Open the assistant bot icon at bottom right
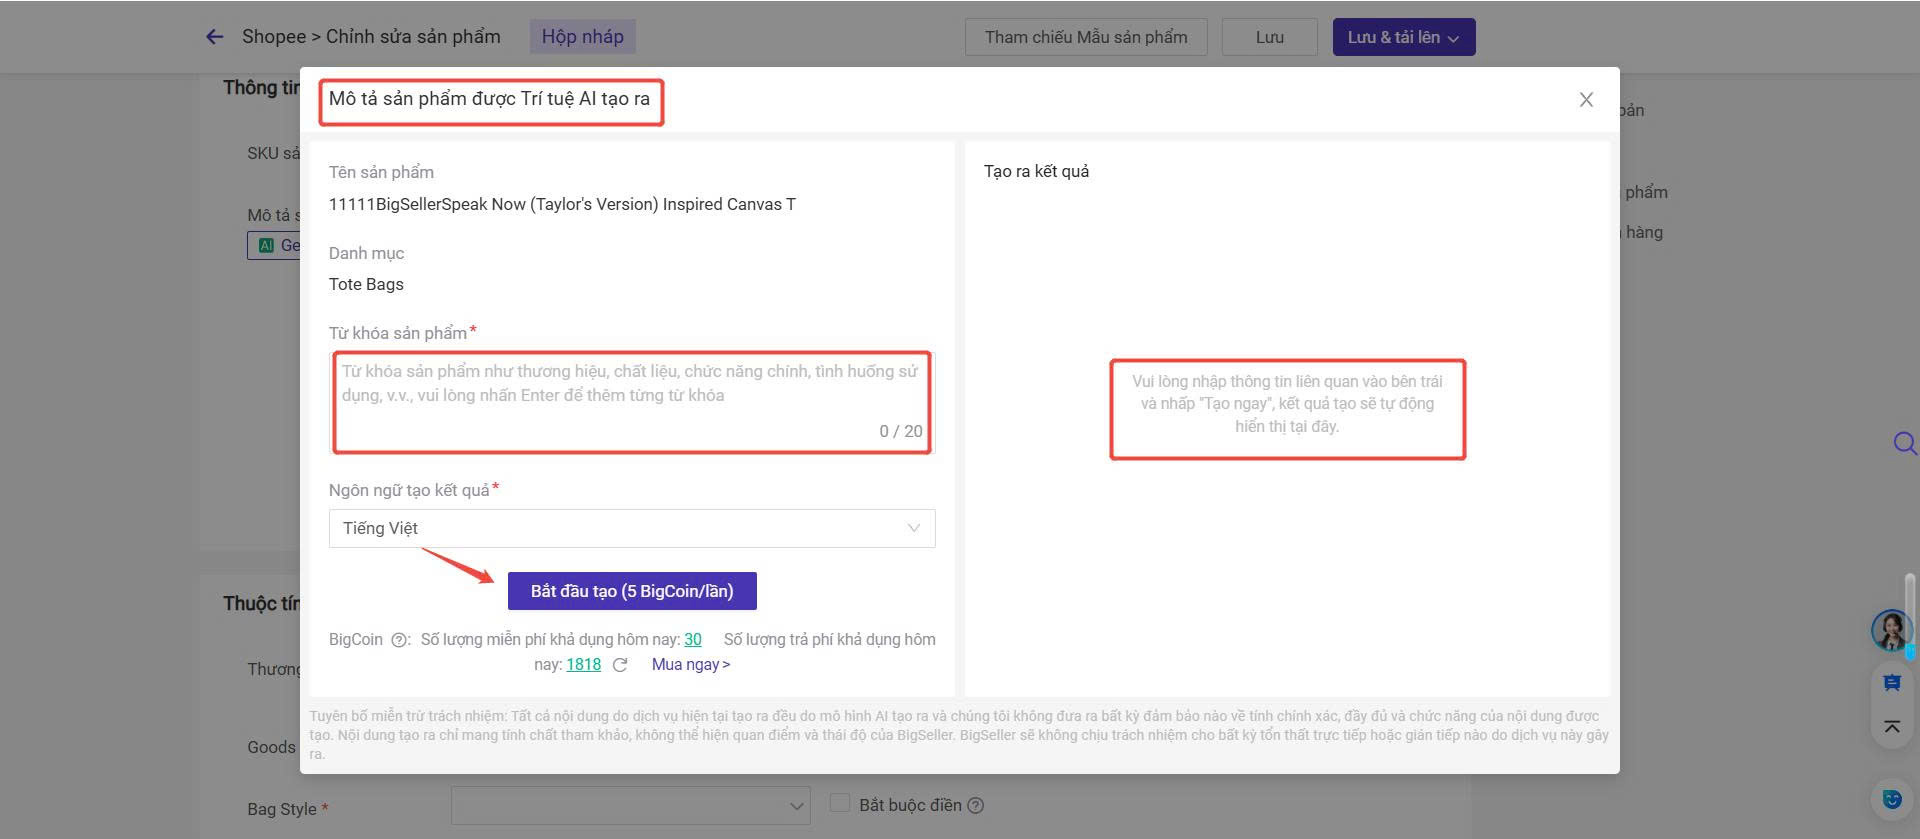Image resolution: width=1920 pixels, height=839 pixels. tap(1891, 799)
